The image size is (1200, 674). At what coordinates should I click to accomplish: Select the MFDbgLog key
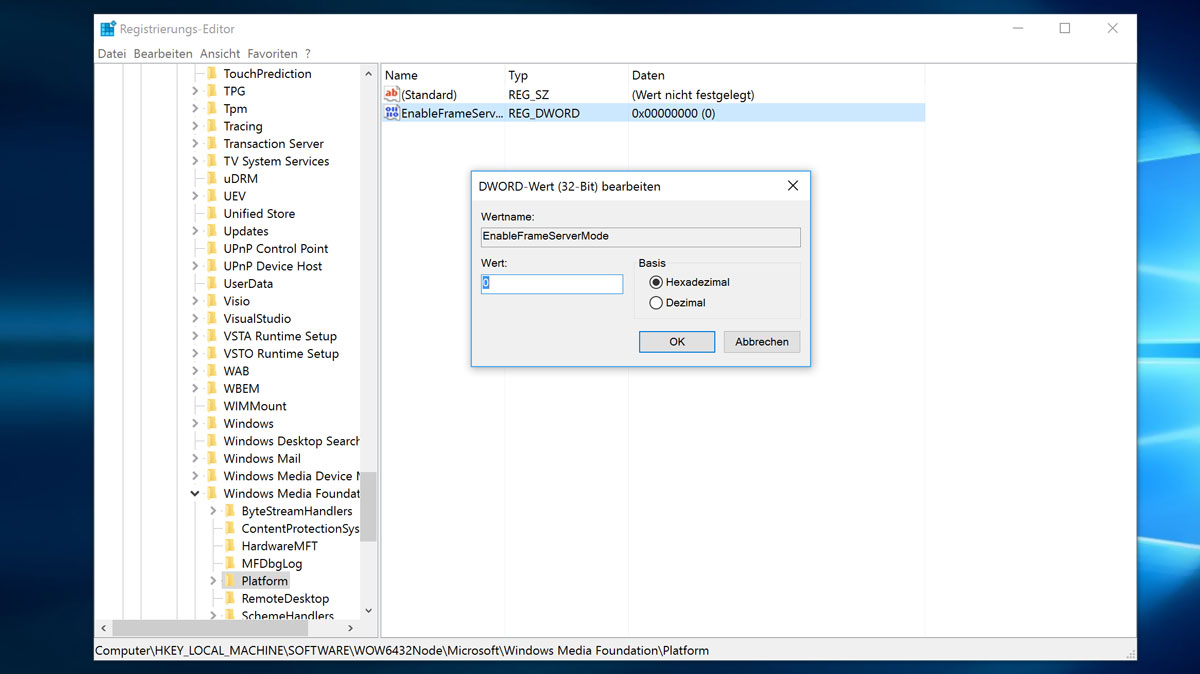point(272,564)
